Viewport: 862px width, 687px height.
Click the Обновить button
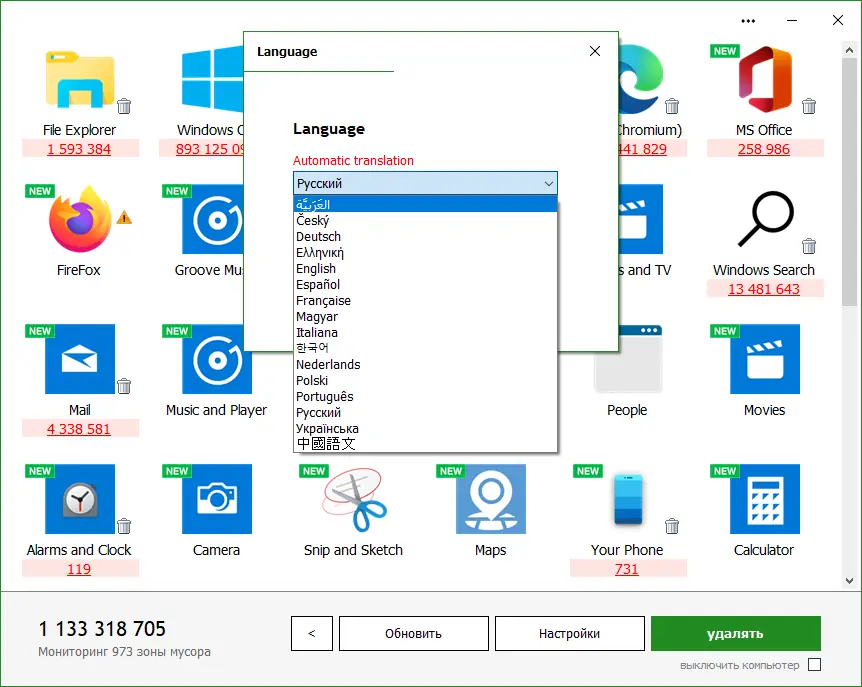pyautogui.click(x=413, y=633)
